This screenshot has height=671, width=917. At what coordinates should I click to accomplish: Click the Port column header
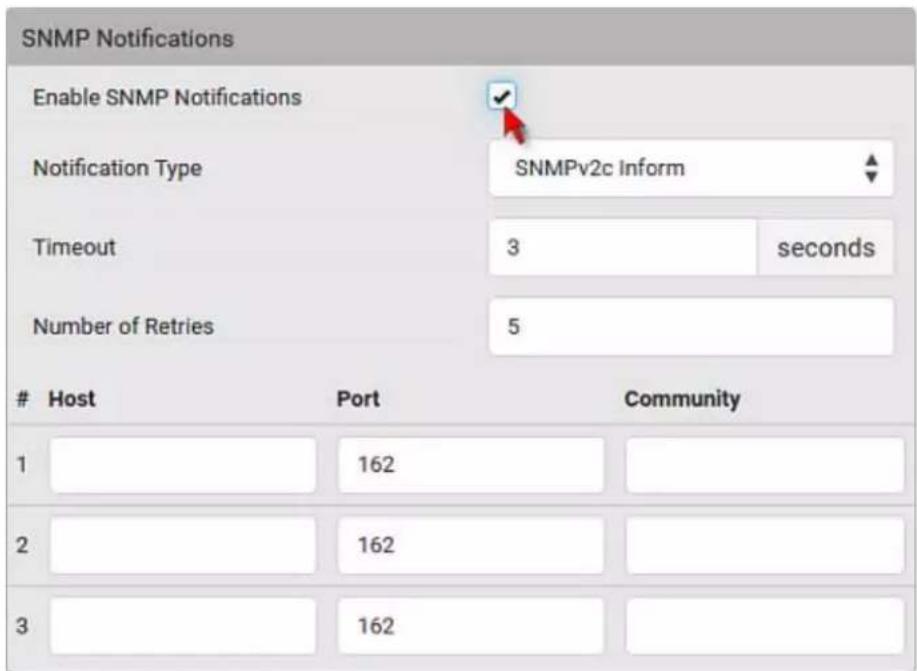tap(358, 399)
